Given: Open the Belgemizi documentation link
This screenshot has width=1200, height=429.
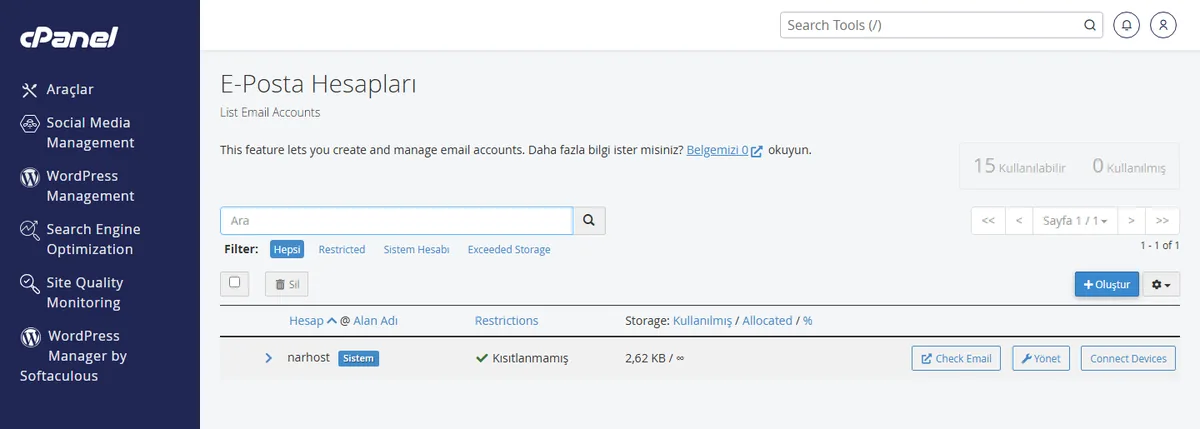Looking at the screenshot, I should click(x=717, y=150).
